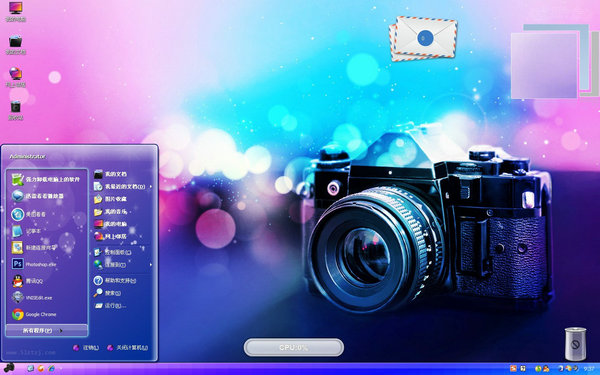Open Help and Support in start menu
The image size is (600, 375).
tap(115, 280)
